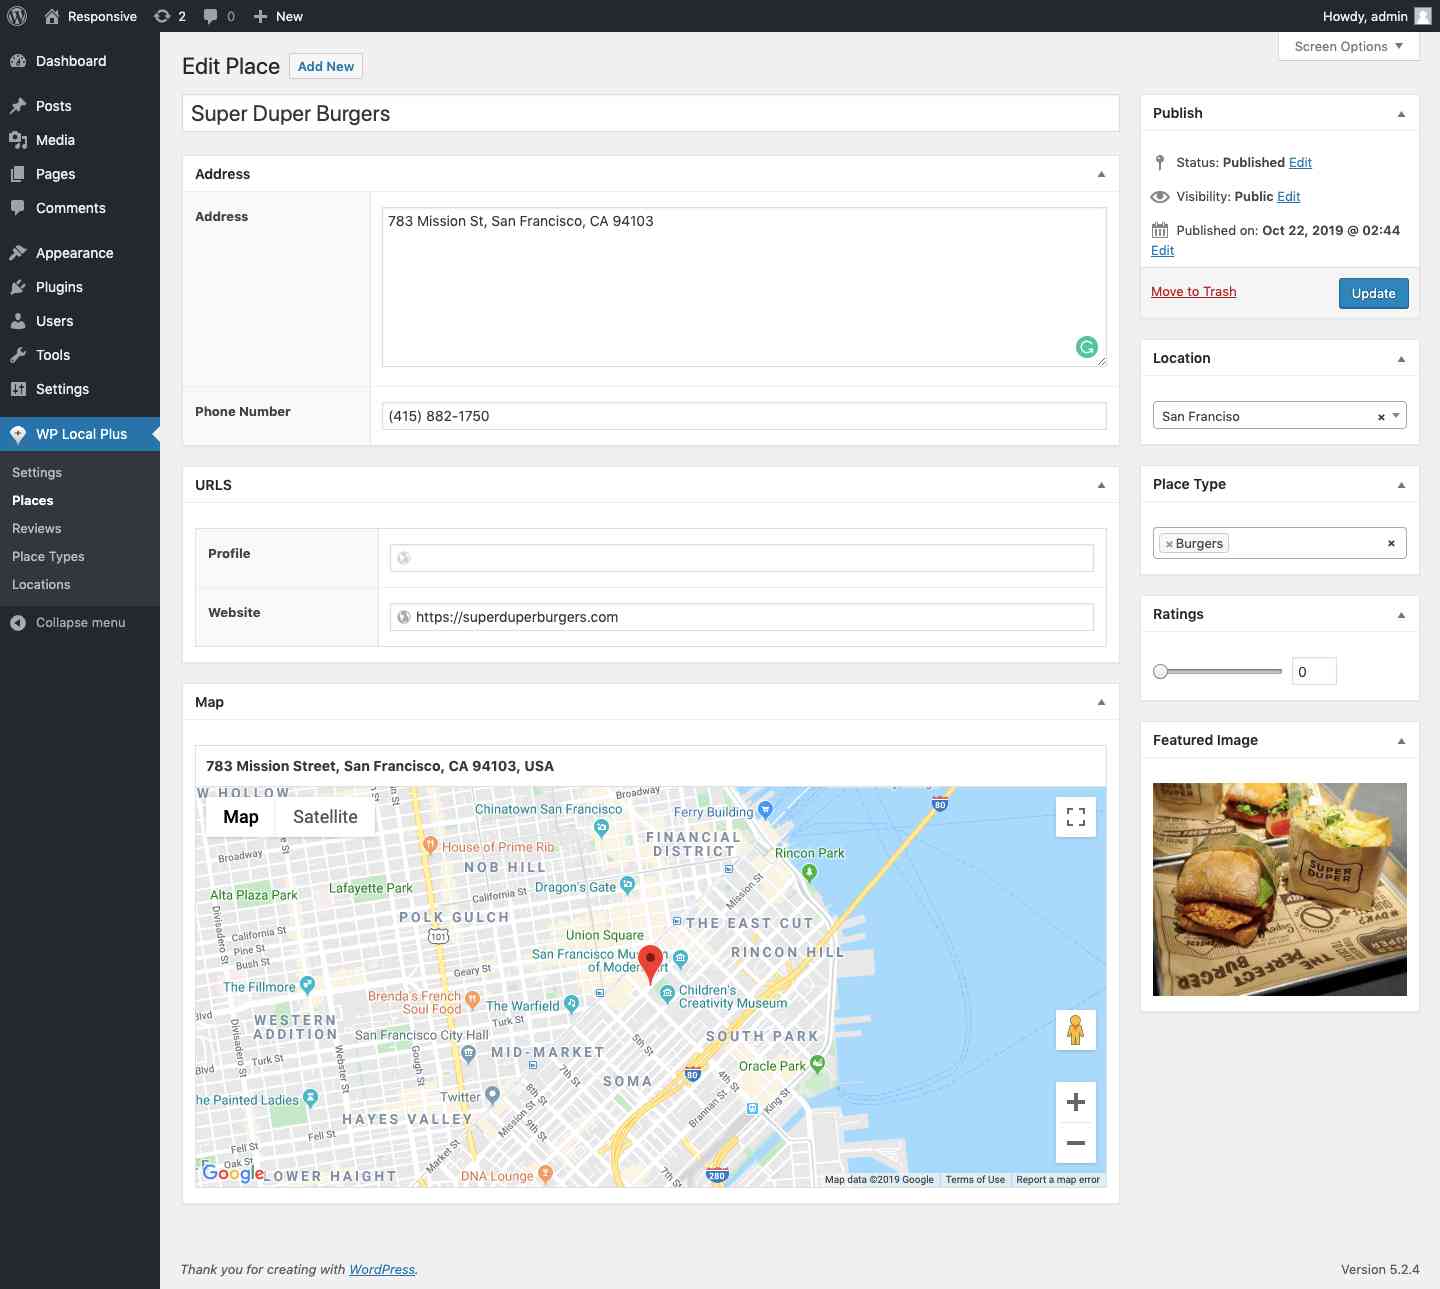Click the WordPress logo in the admin bar
The height and width of the screenshot is (1289, 1440).
tap(15, 16)
